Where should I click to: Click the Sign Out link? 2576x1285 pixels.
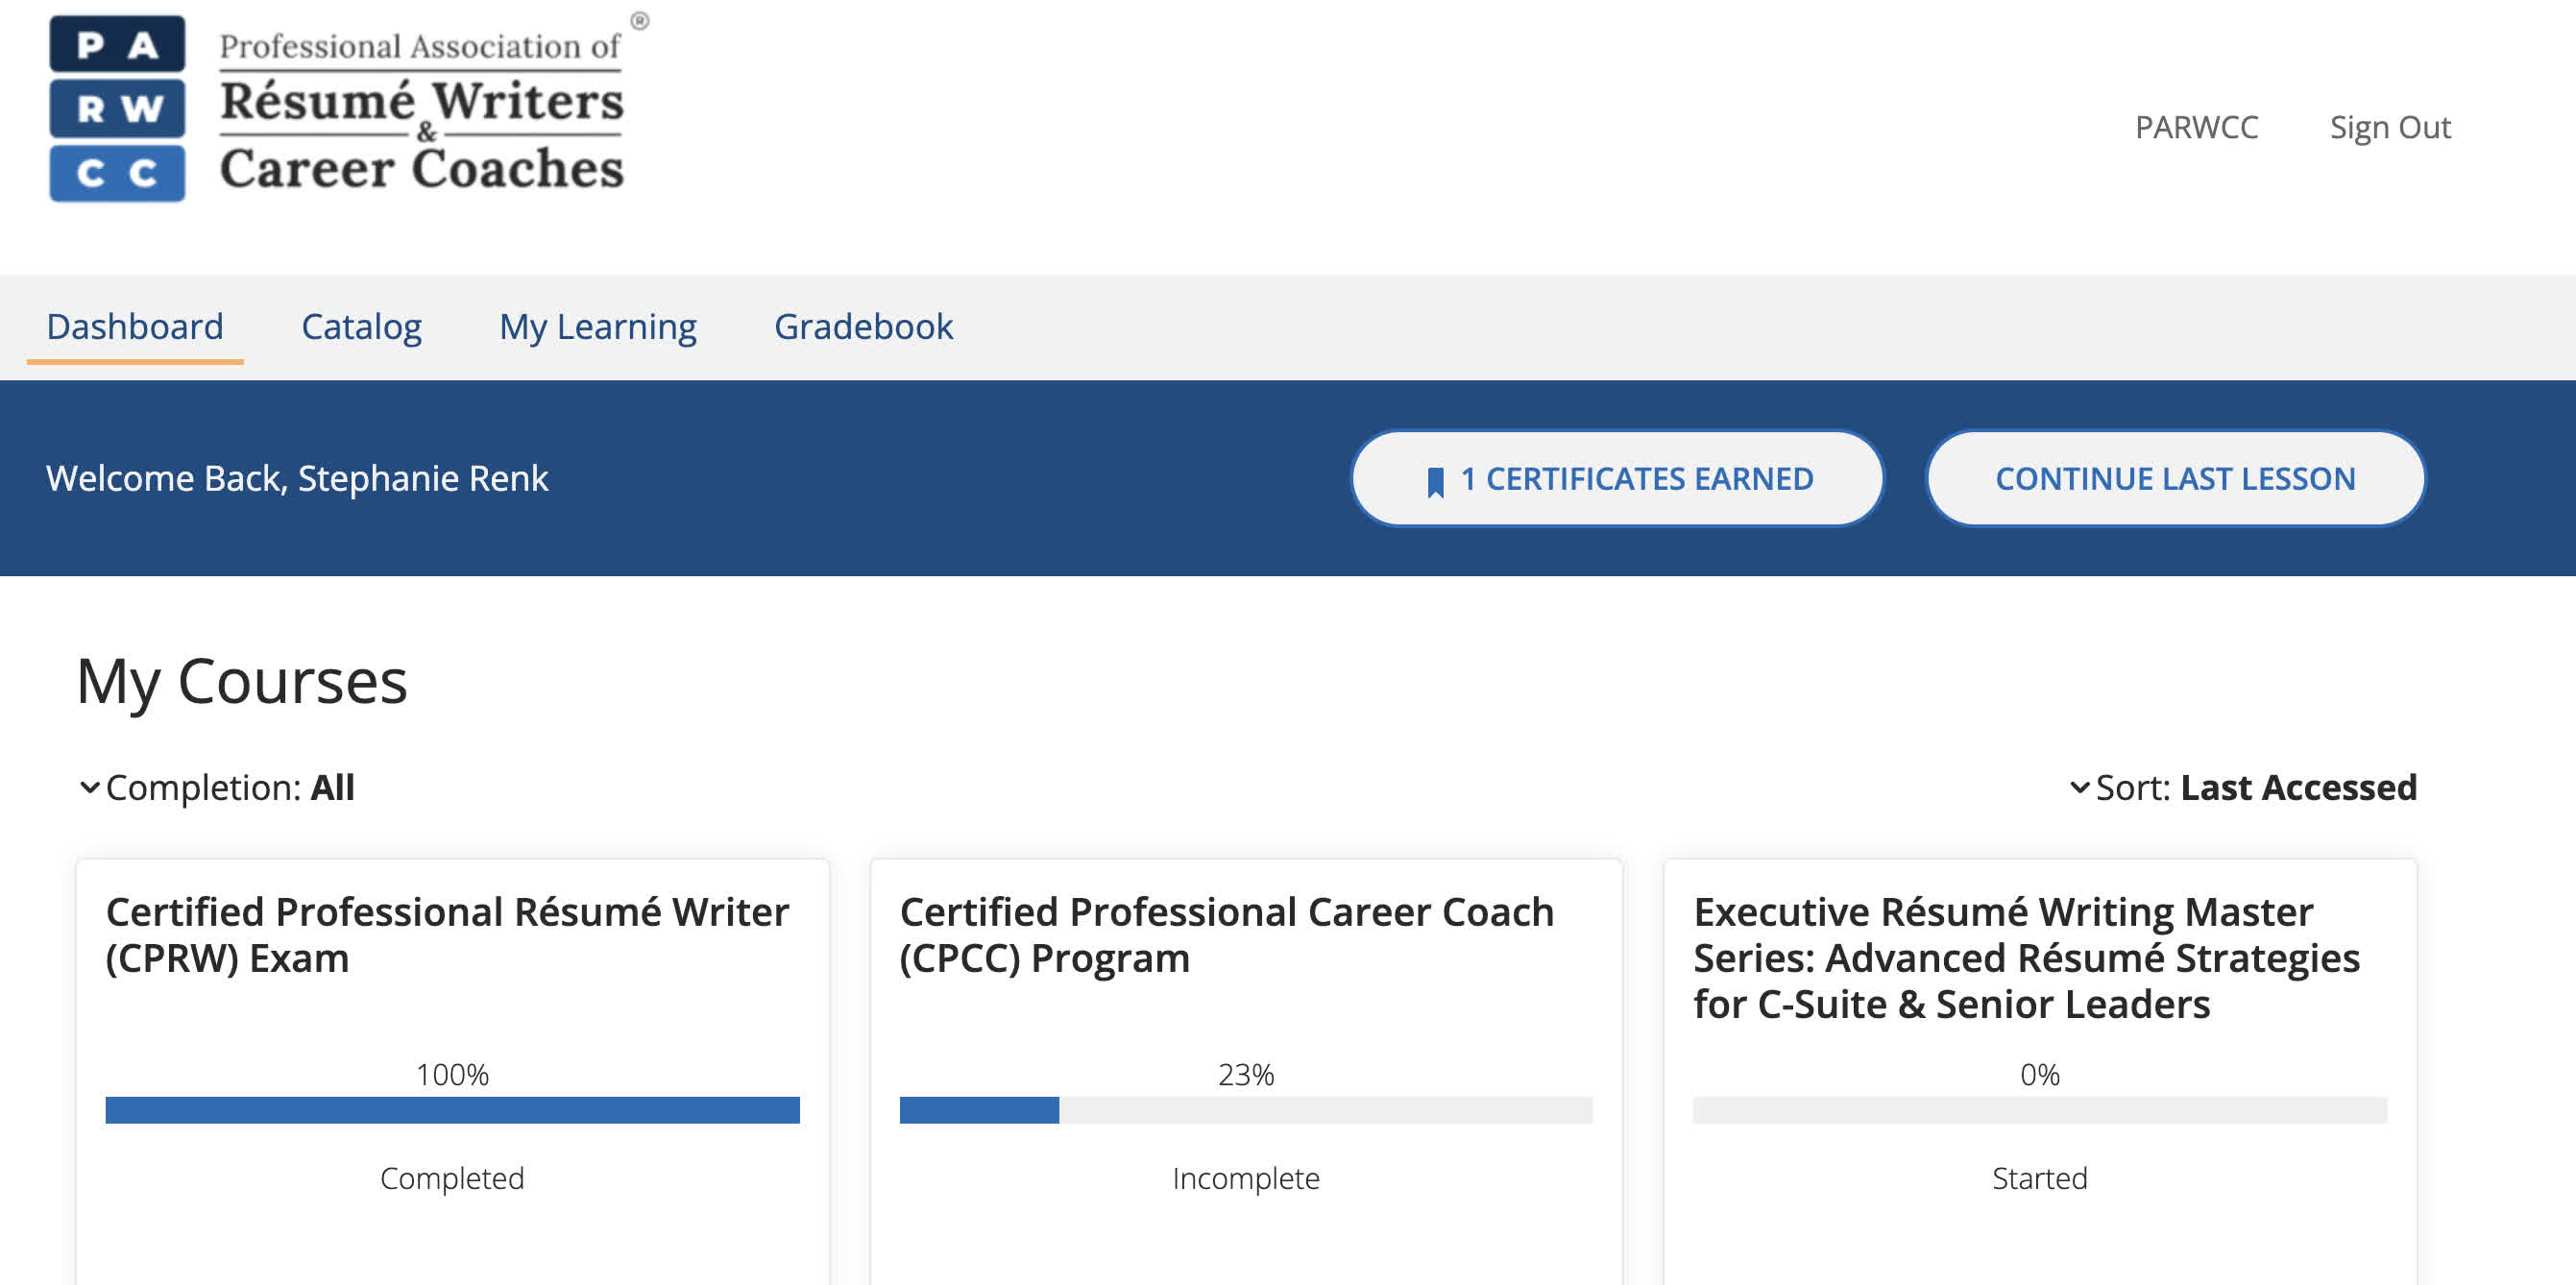2390,127
